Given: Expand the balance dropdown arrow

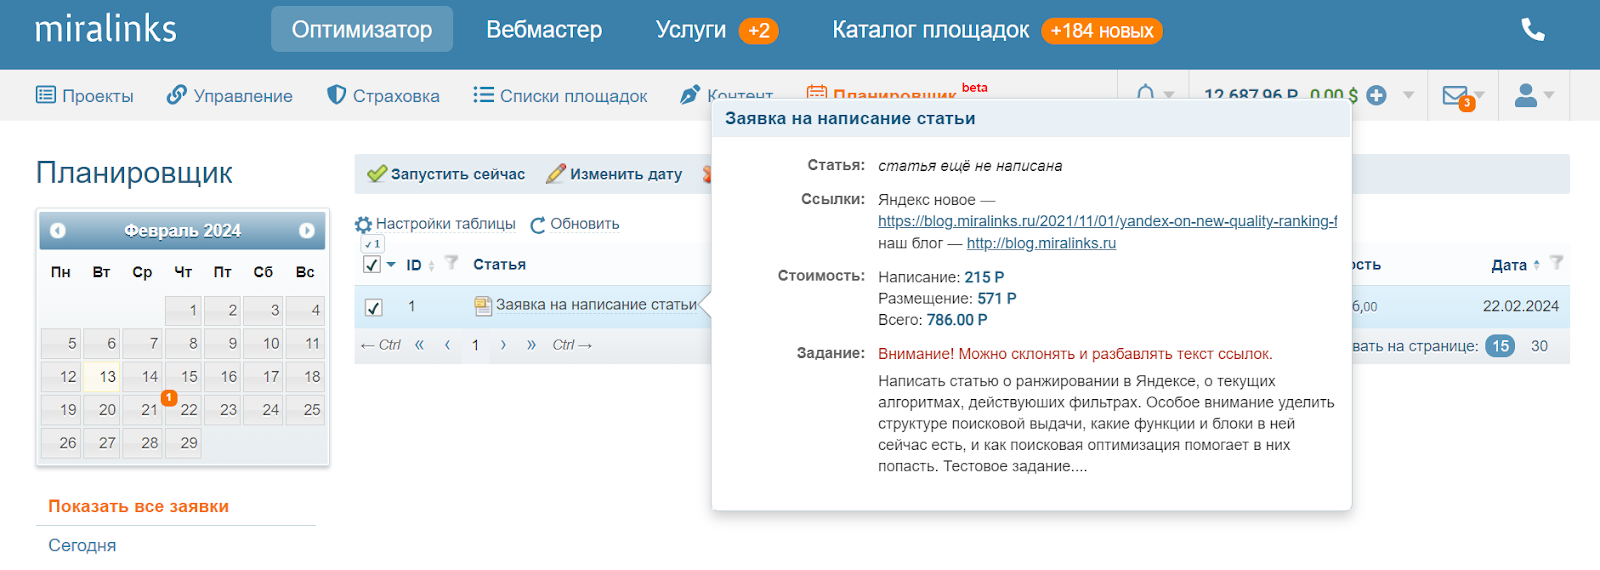Looking at the screenshot, I should [x=1408, y=96].
